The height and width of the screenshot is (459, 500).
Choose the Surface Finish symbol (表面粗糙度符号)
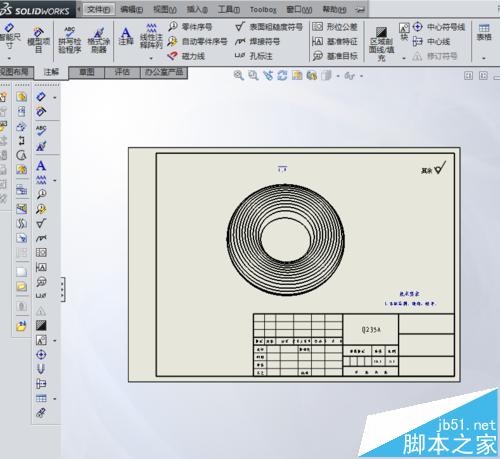point(269,27)
